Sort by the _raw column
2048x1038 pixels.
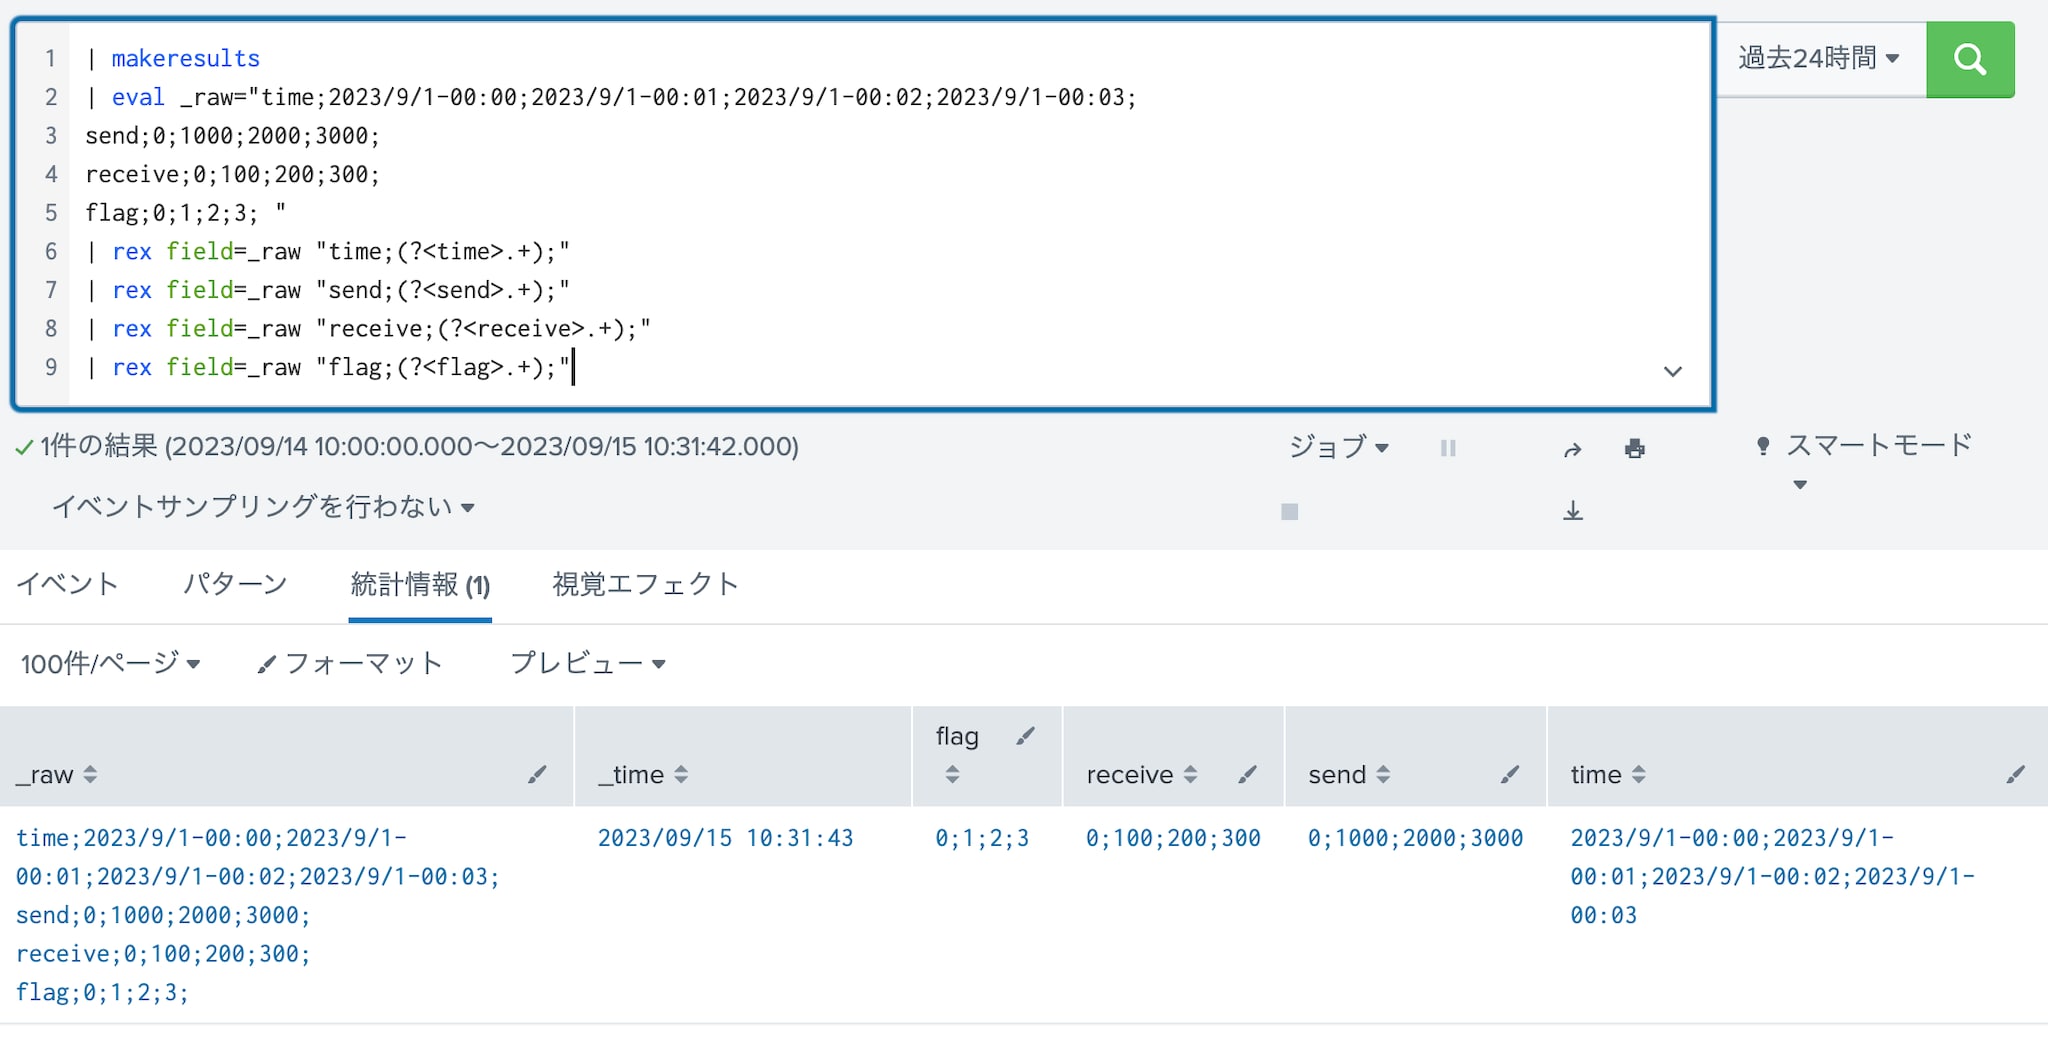pos(56,774)
